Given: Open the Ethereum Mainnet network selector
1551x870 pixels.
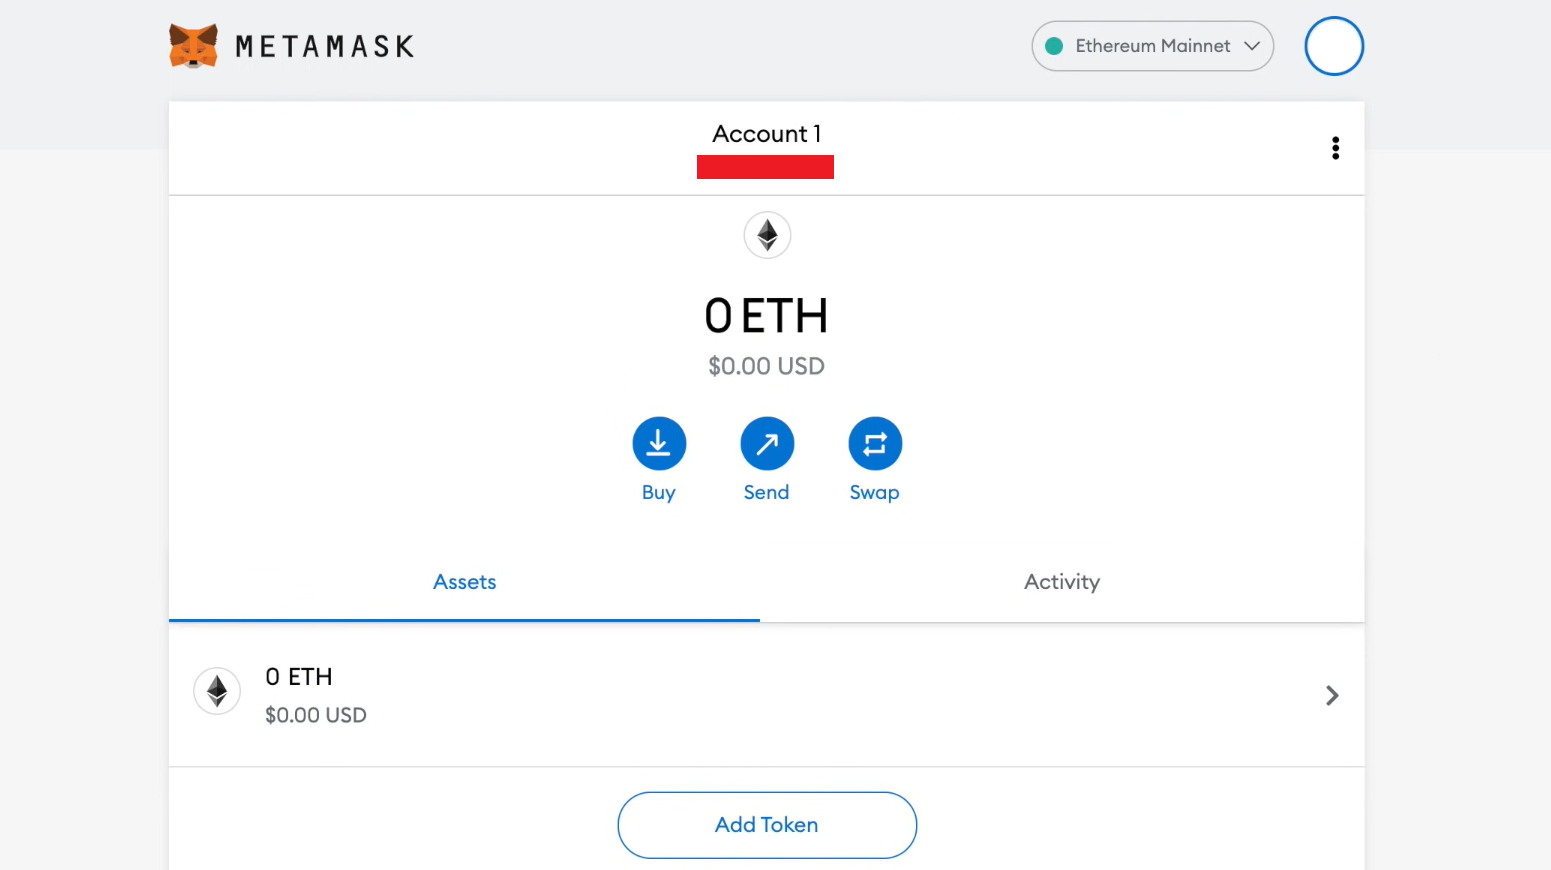Looking at the screenshot, I should click(1152, 46).
